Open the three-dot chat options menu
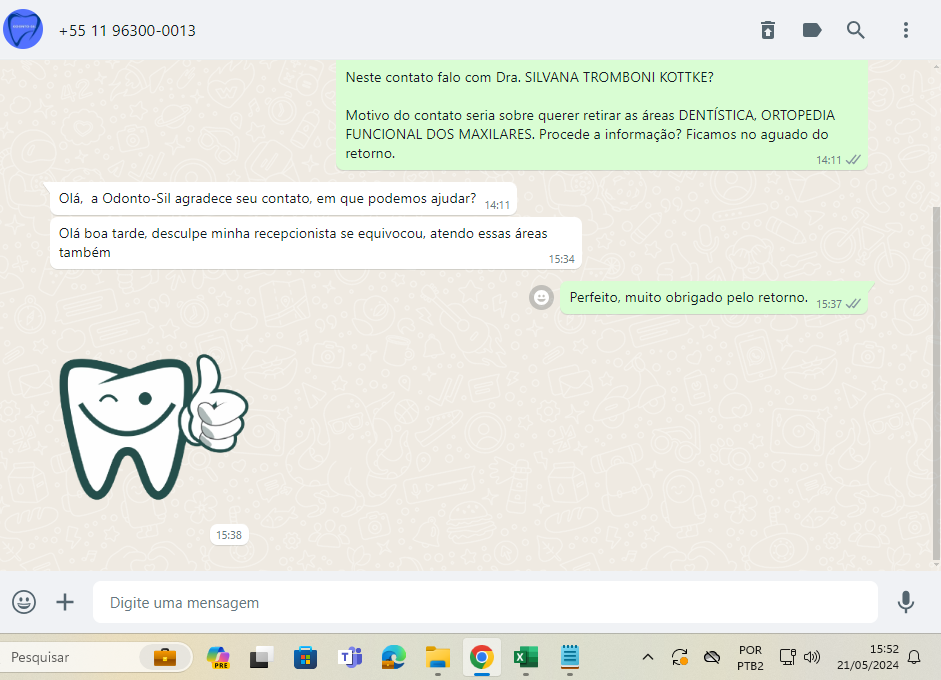Viewport: 941px width, 680px height. point(905,30)
